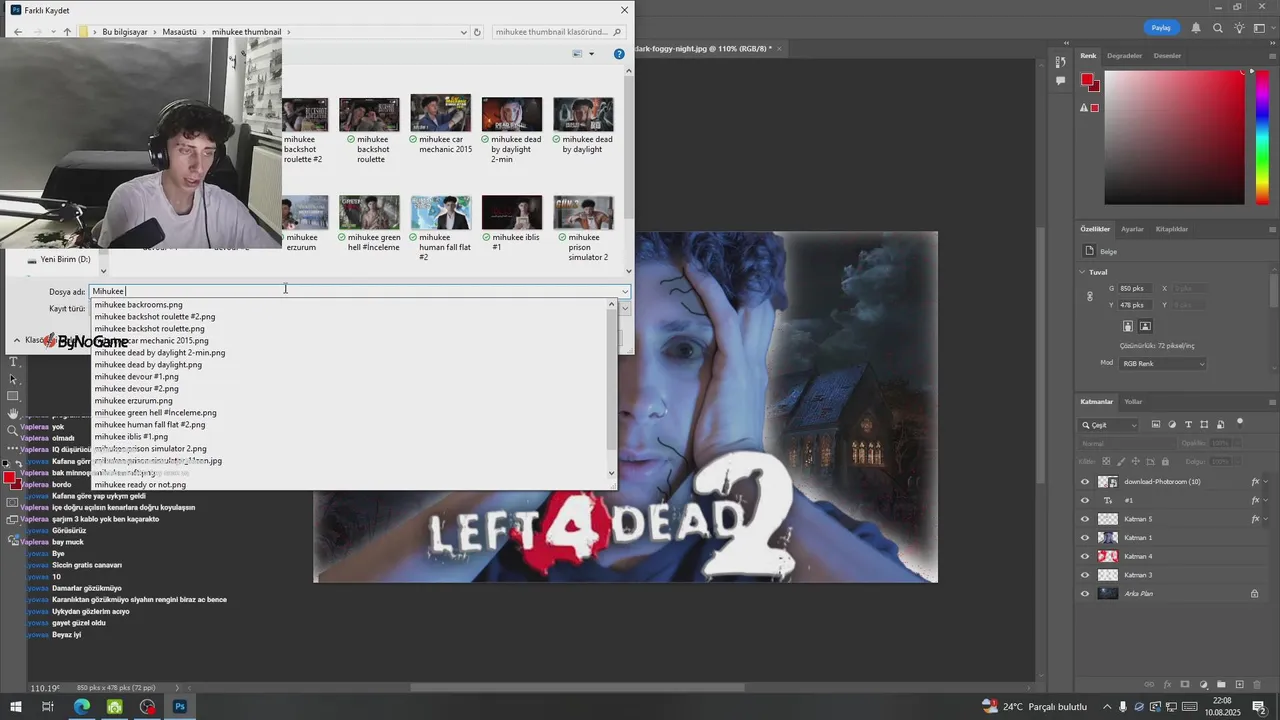
Task: Hide the Arka Plan layer
Action: (x=1085, y=593)
